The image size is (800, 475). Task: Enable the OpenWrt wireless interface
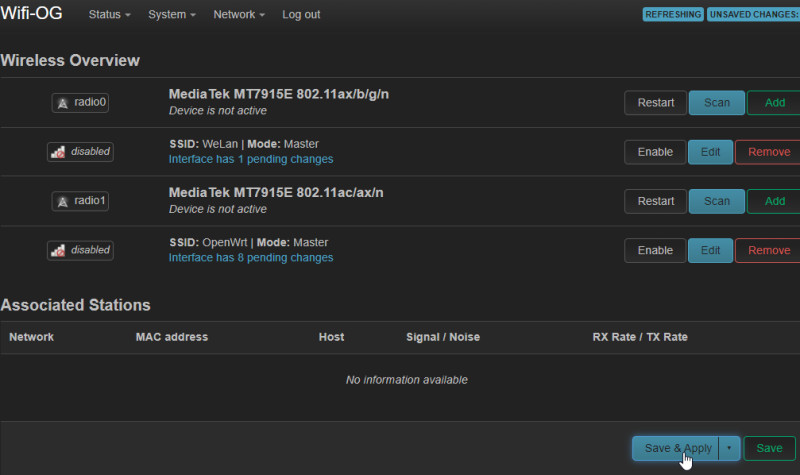pyautogui.click(x=655, y=250)
